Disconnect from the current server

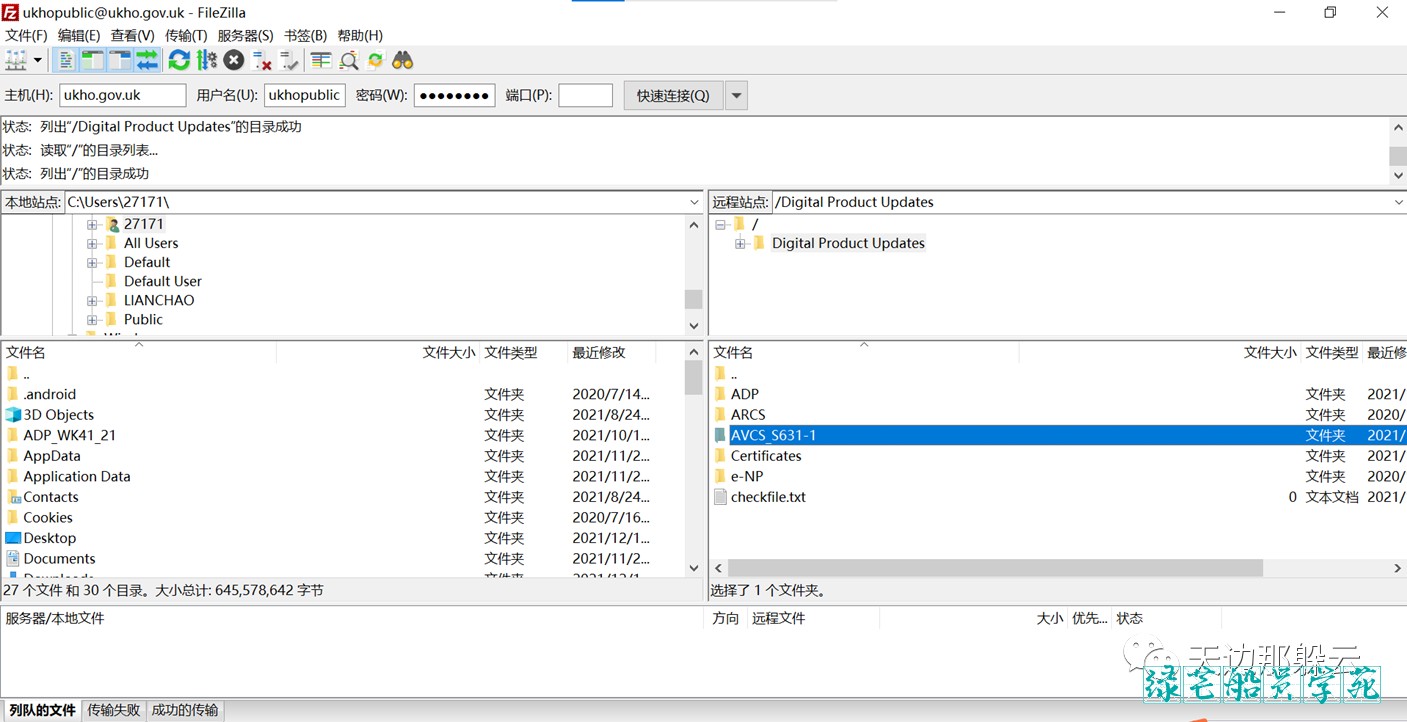(262, 61)
